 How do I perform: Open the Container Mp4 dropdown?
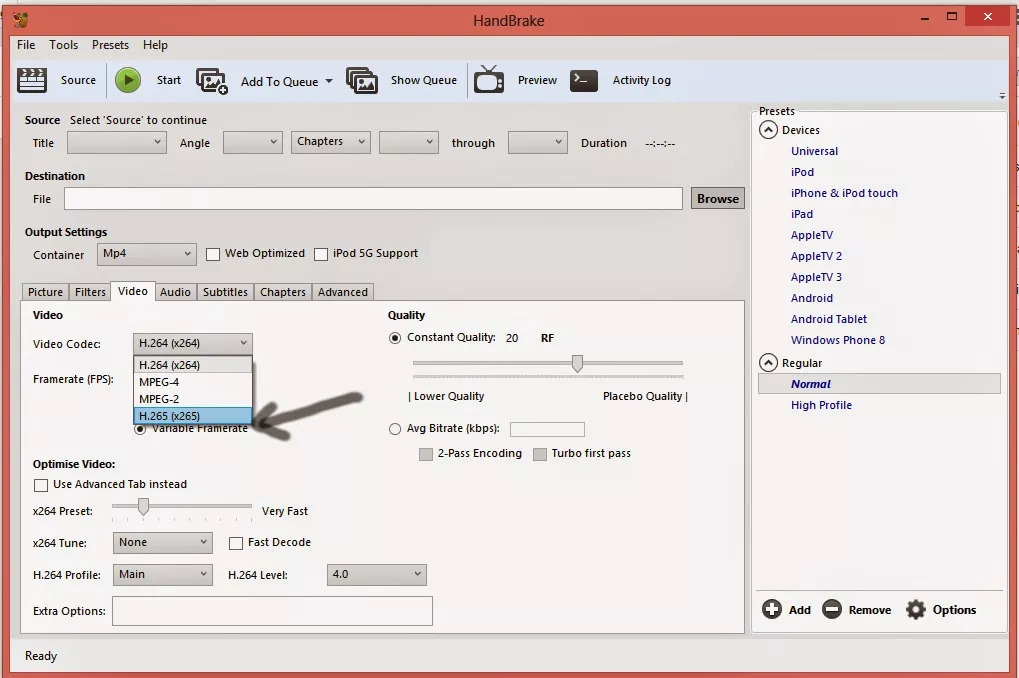146,254
